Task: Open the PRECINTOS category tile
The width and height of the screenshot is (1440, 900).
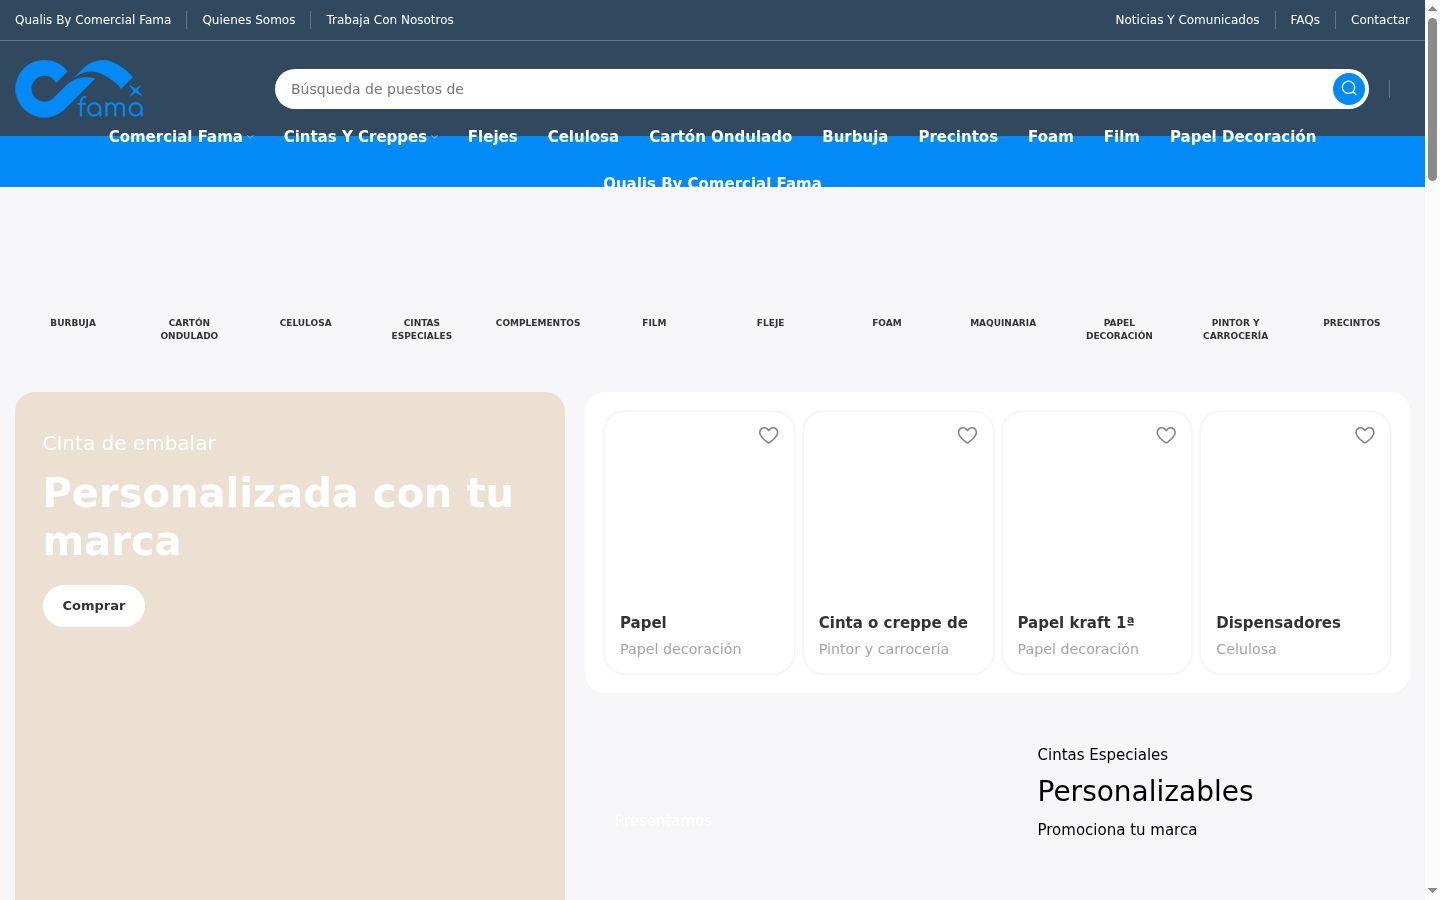Action: click(x=1352, y=323)
